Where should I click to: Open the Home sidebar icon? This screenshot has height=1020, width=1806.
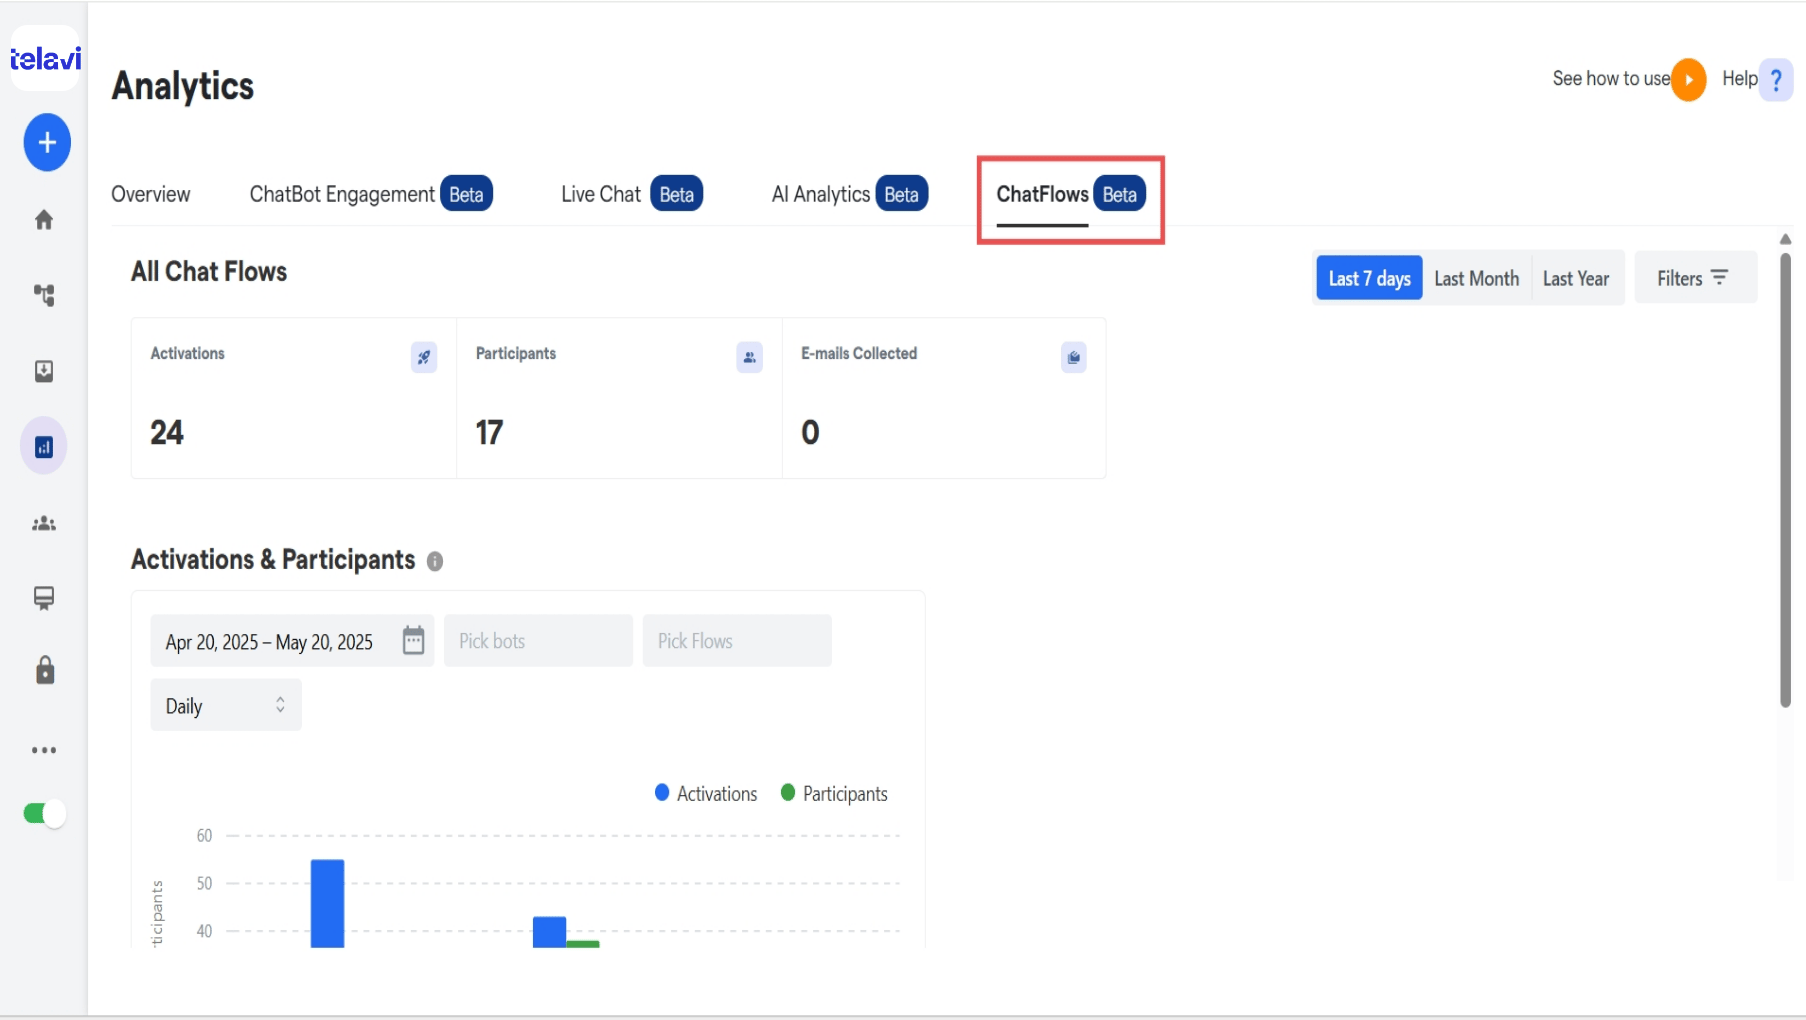pyautogui.click(x=44, y=220)
